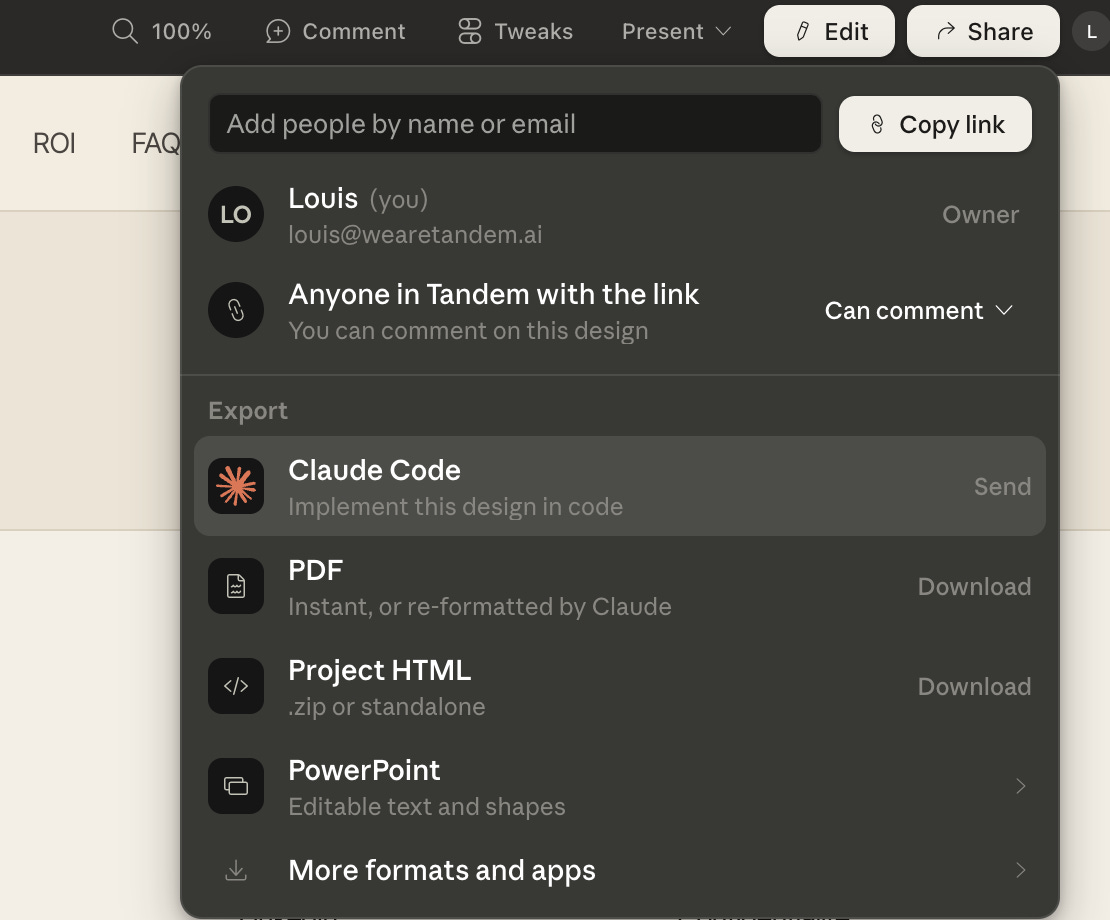Expand the PowerPoint submenu chevron
The image size is (1110, 920).
1020,786
